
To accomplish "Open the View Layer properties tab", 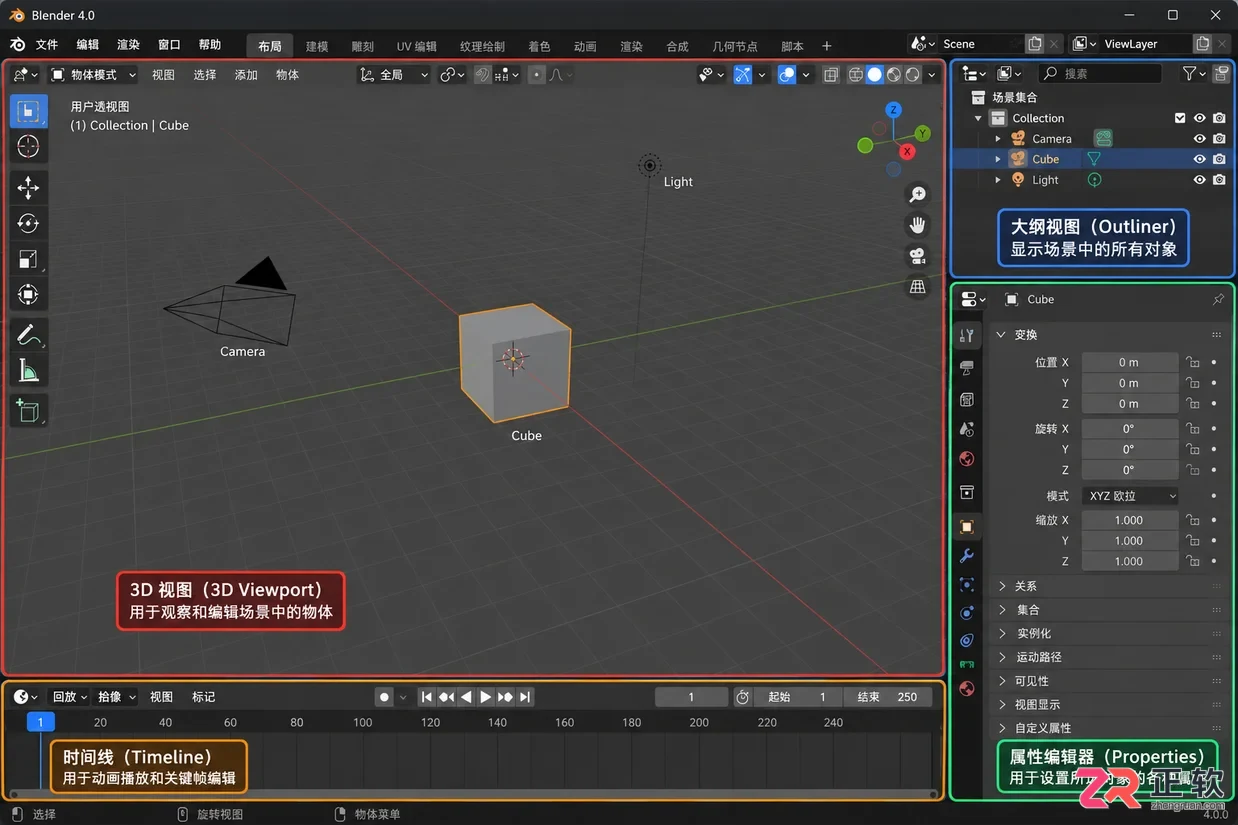I will (966, 429).
